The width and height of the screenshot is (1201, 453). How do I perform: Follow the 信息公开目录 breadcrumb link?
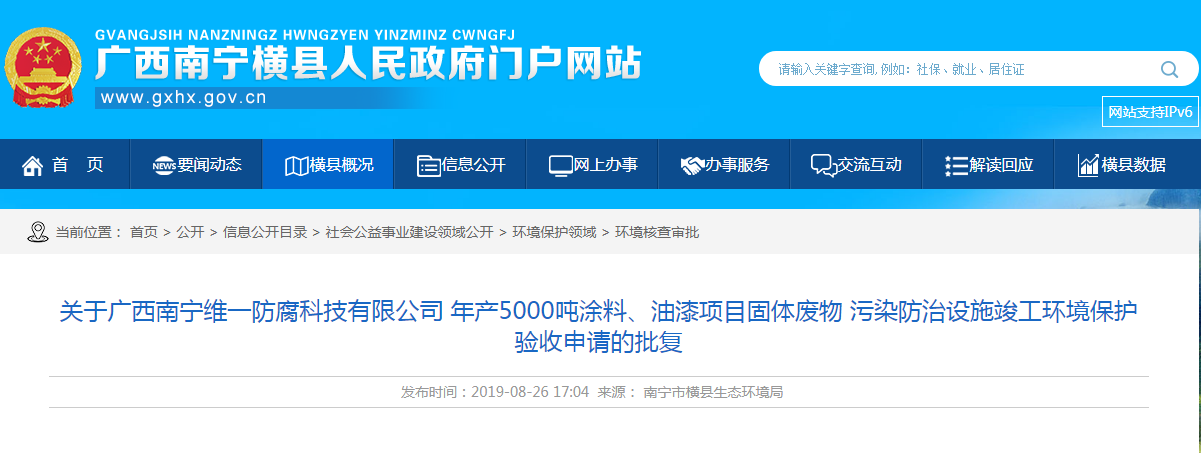265,232
